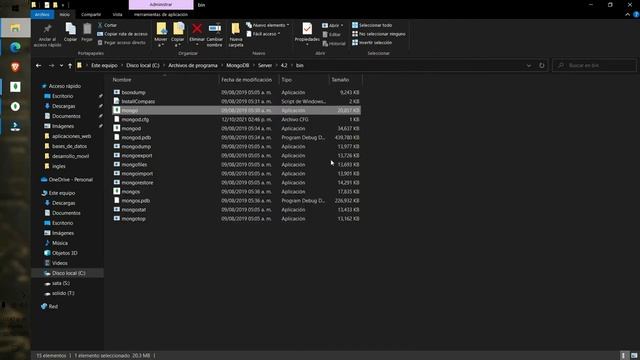Image resolution: width=640 pixels, height=360 pixels.
Task: Click the Cambiar nombre rename icon
Action: coord(215,34)
